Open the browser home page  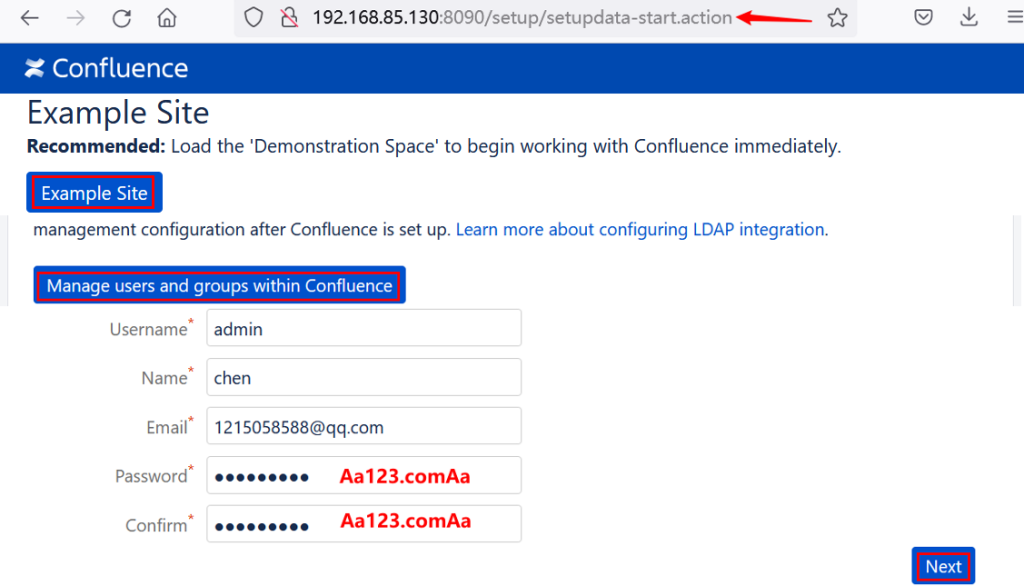(167, 18)
